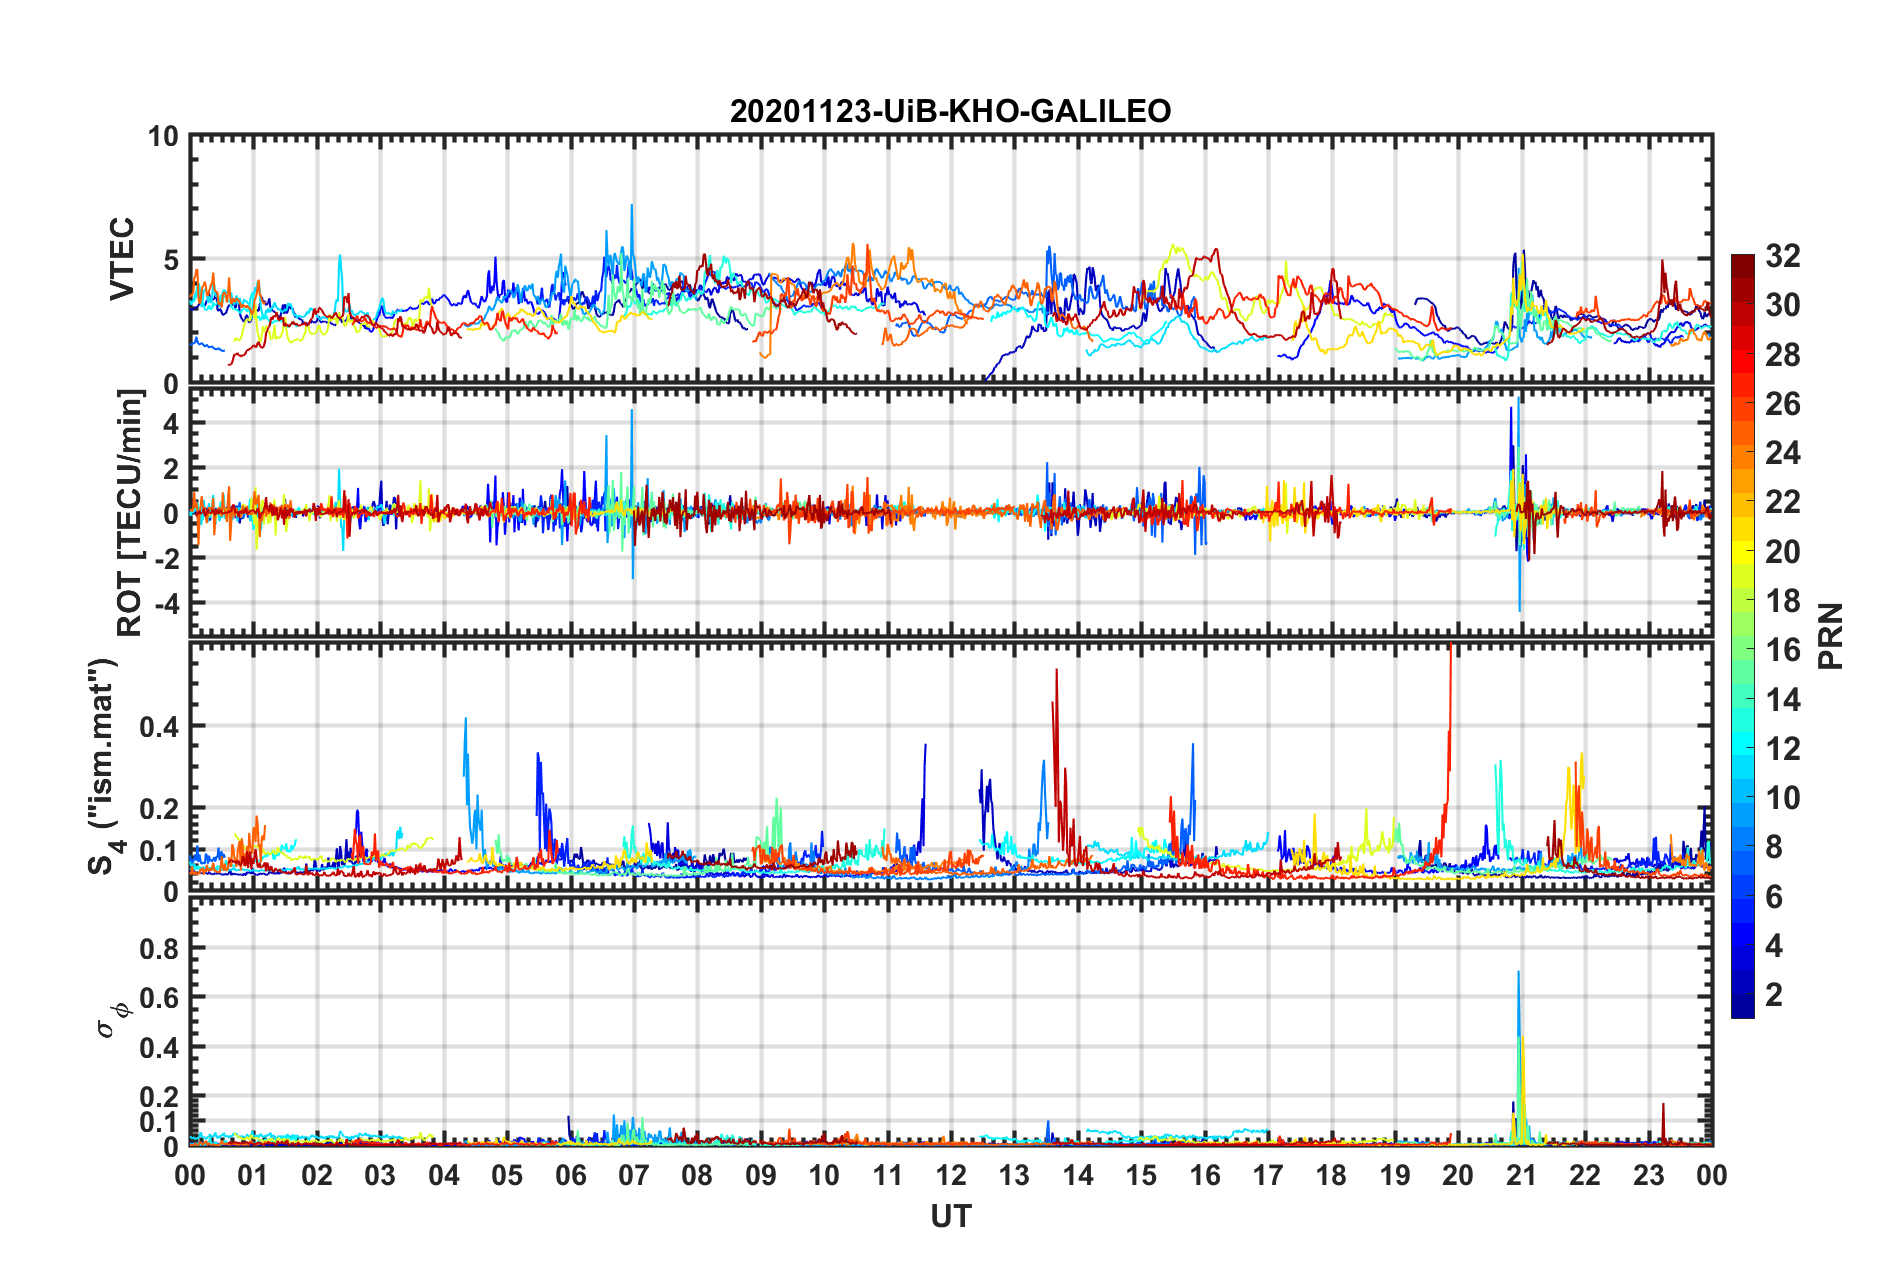Image resolution: width=1902 pixels, height=1272 pixels.
Task: Click colorbar tick label 24
Action: point(1782,453)
